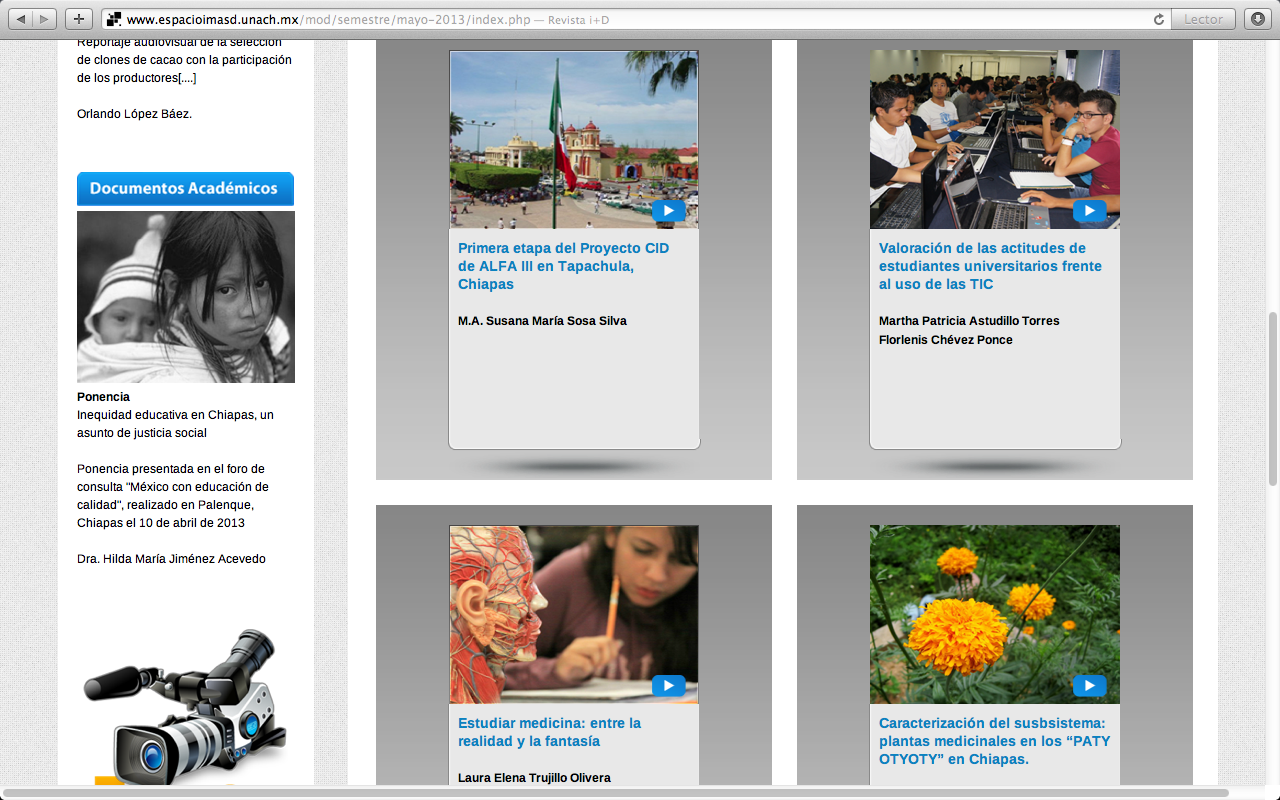Click 'Reportaje audiovisual de la selección' excerpt
The width and height of the screenshot is (1280, 800).
pyautogui.click(x=184, y=60)
